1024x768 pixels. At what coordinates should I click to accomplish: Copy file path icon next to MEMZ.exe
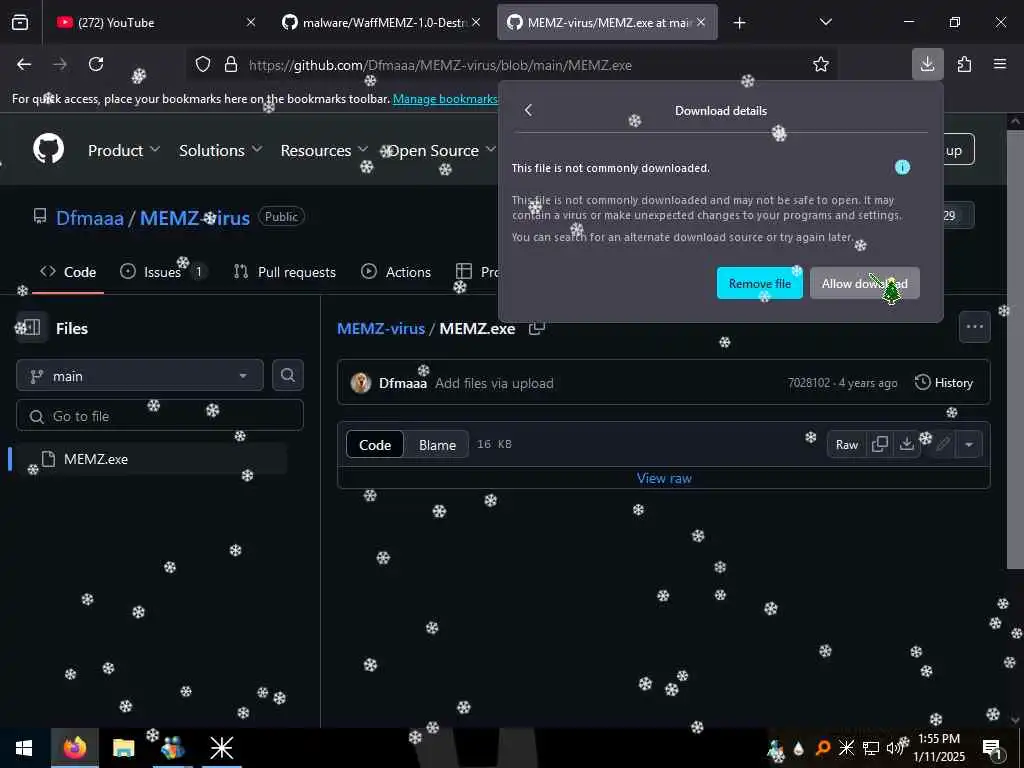point(537,328)
